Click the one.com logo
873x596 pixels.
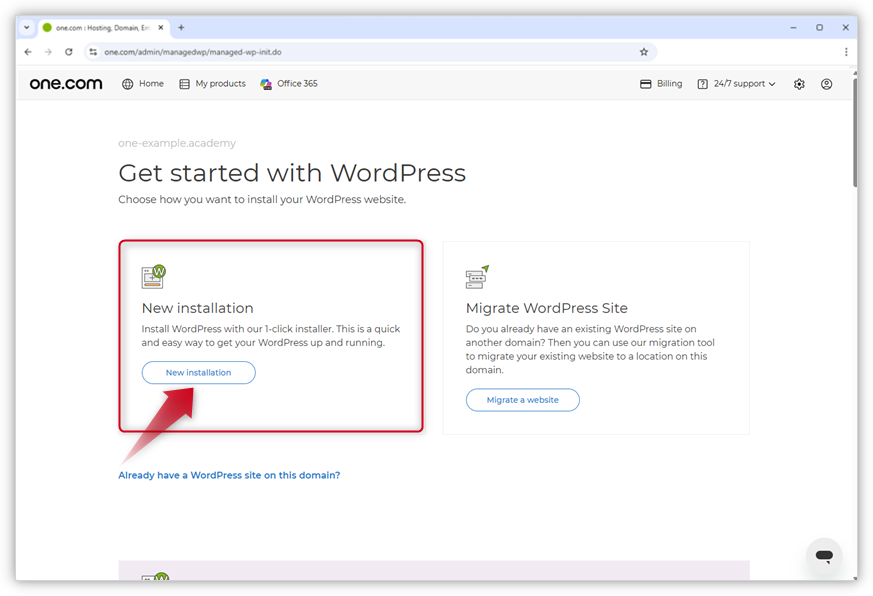pyautogui.click(x=66, y=84)
